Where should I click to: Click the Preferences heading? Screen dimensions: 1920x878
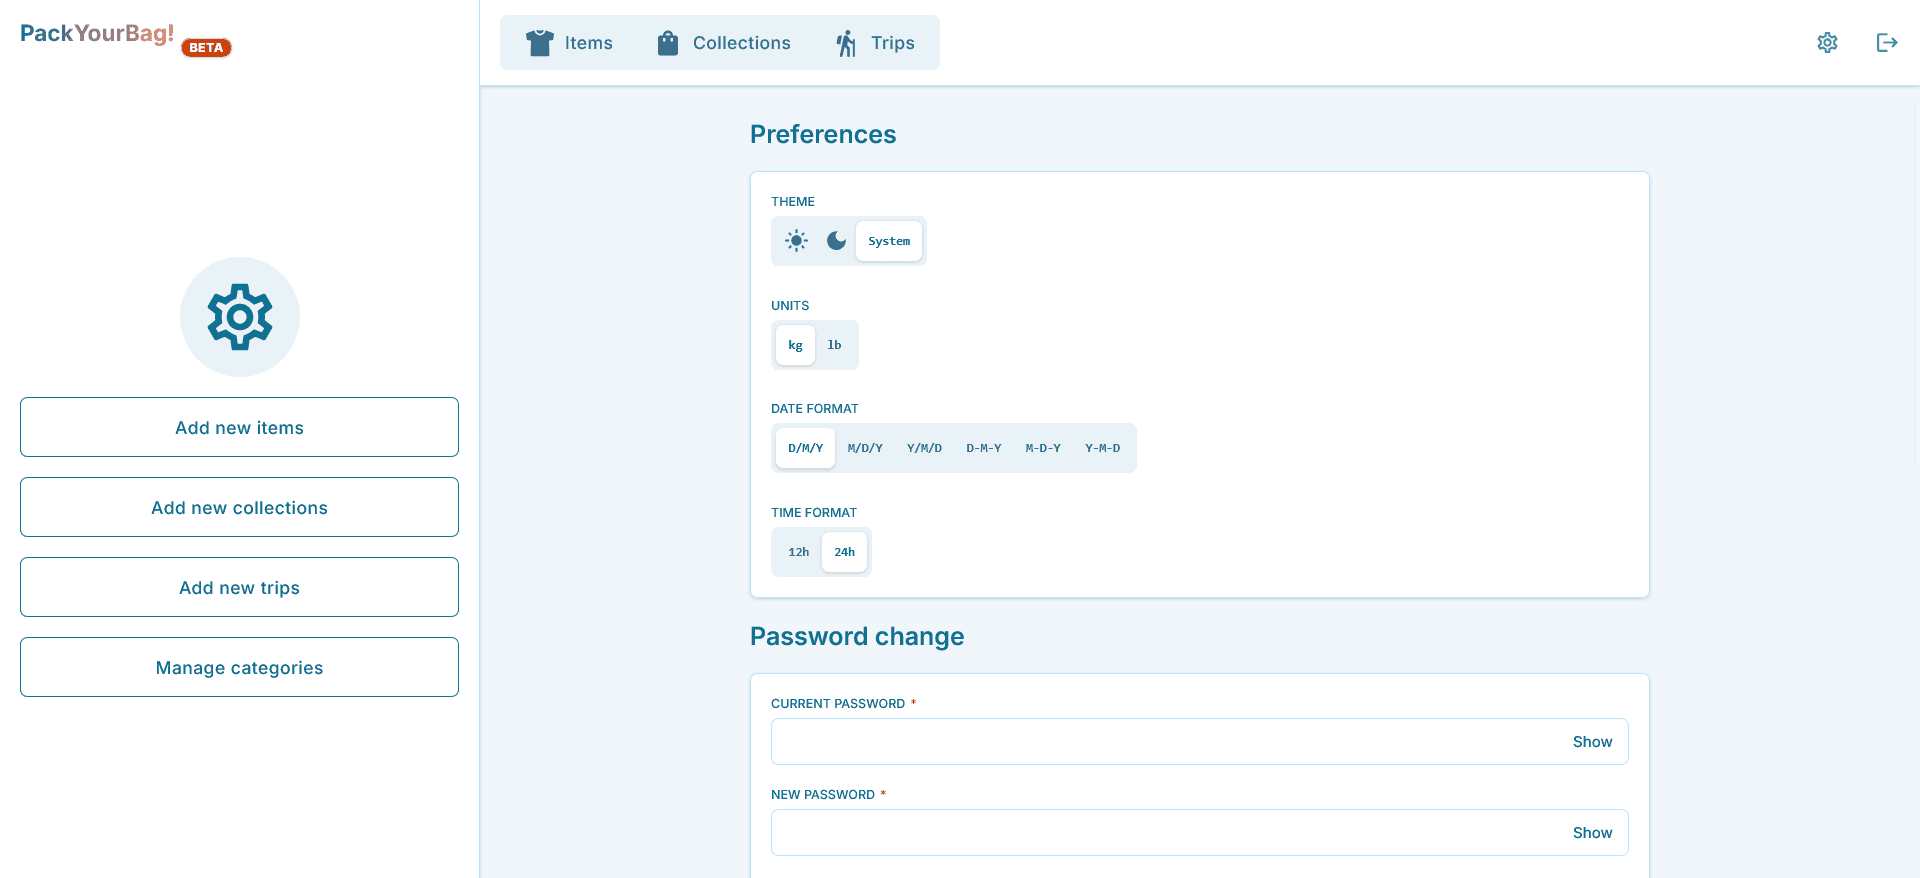tap(823, 134)
